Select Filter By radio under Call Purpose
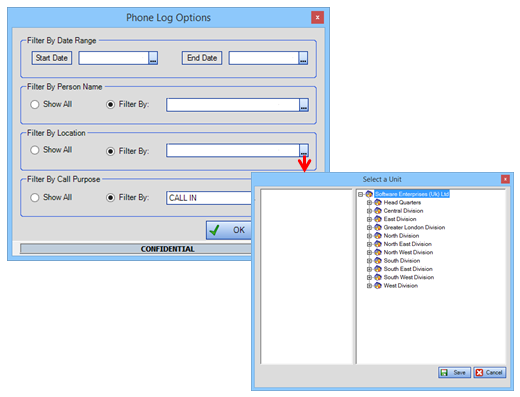The image size is (520, 397). point(110,197)
